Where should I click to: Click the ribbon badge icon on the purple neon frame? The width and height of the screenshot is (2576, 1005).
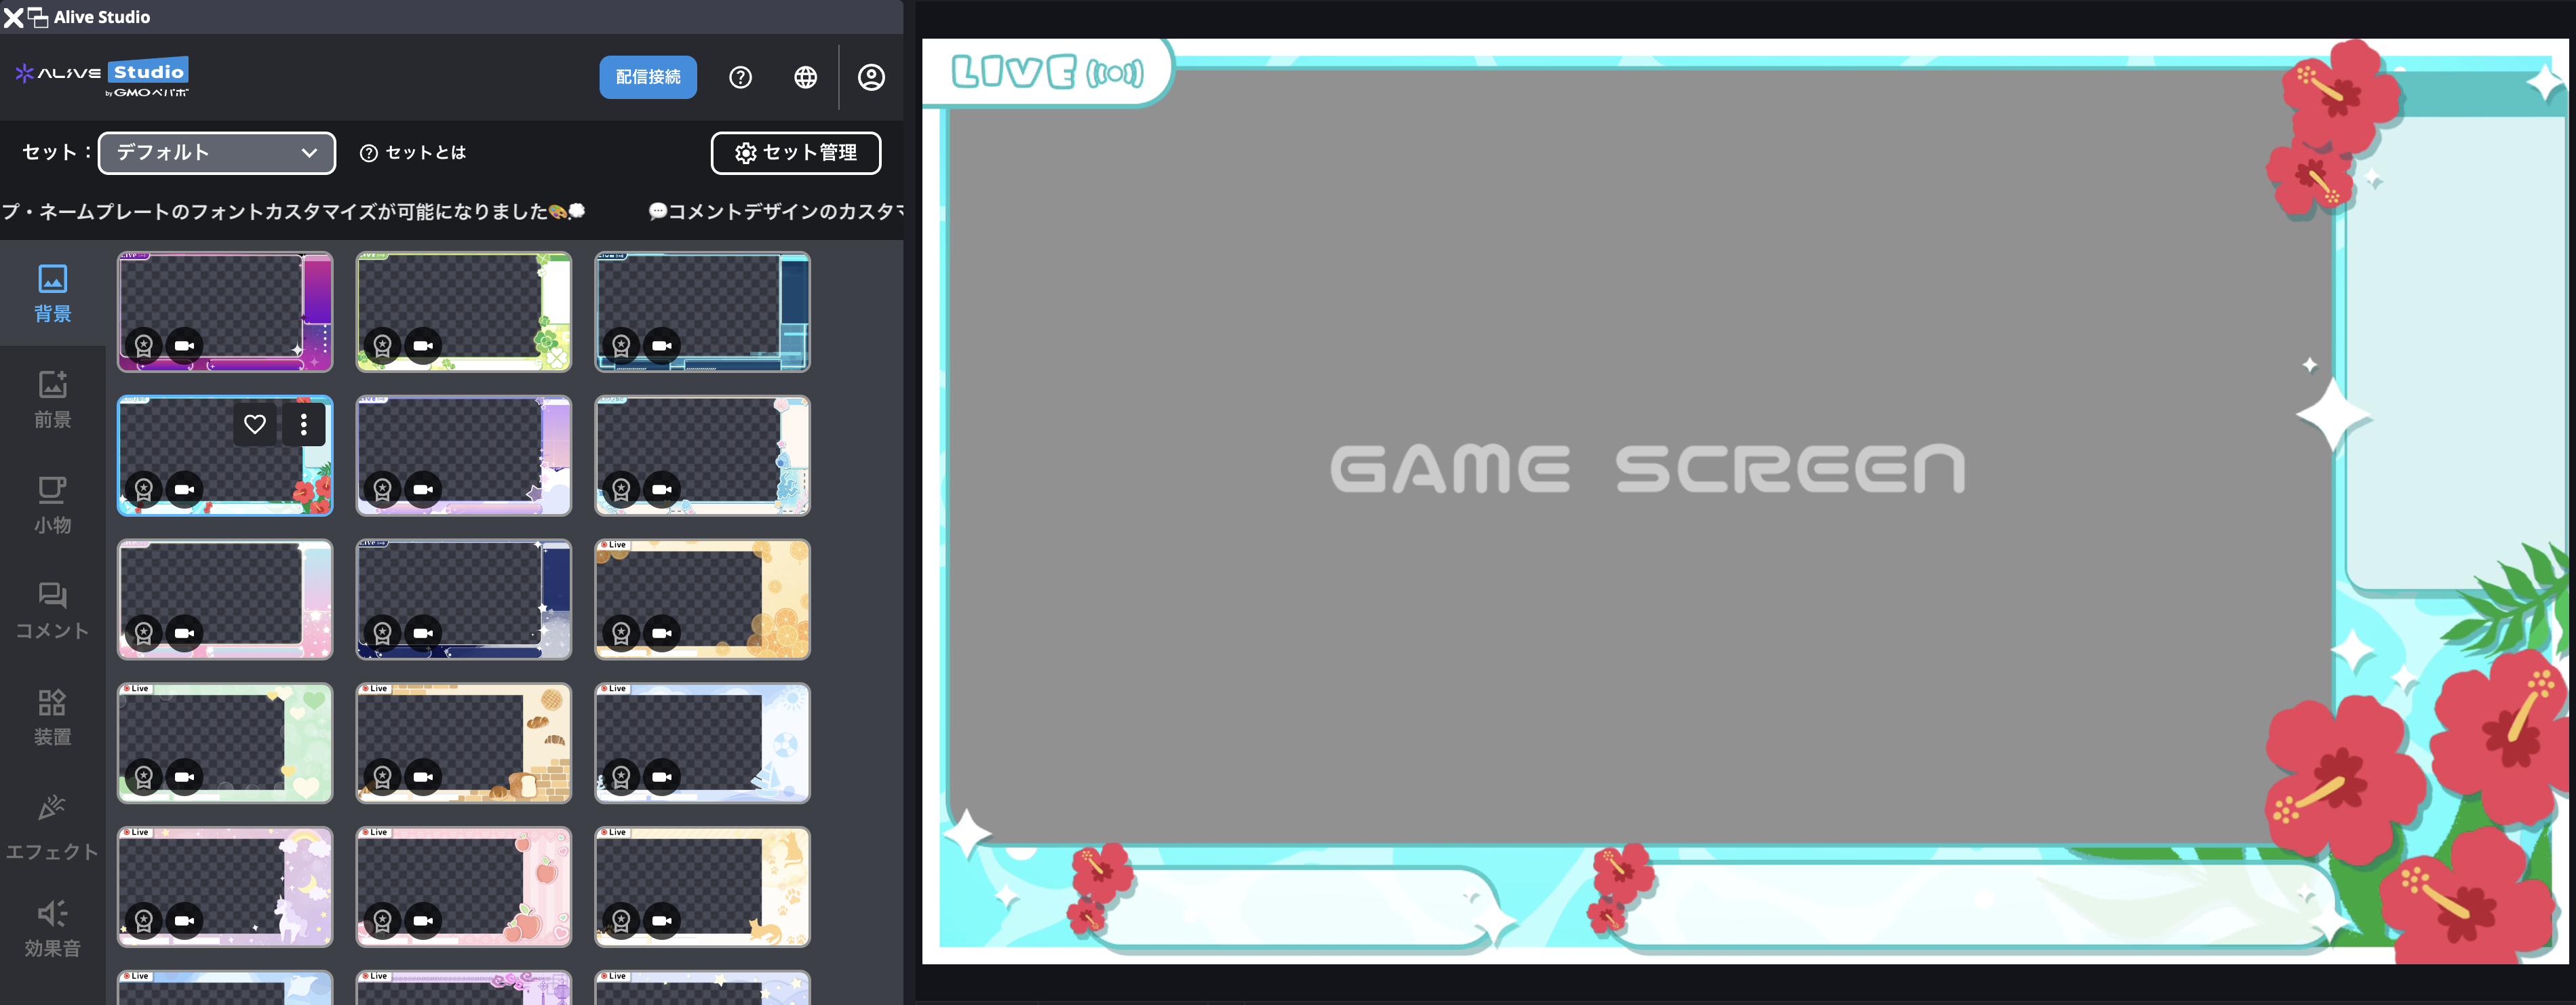144,346
